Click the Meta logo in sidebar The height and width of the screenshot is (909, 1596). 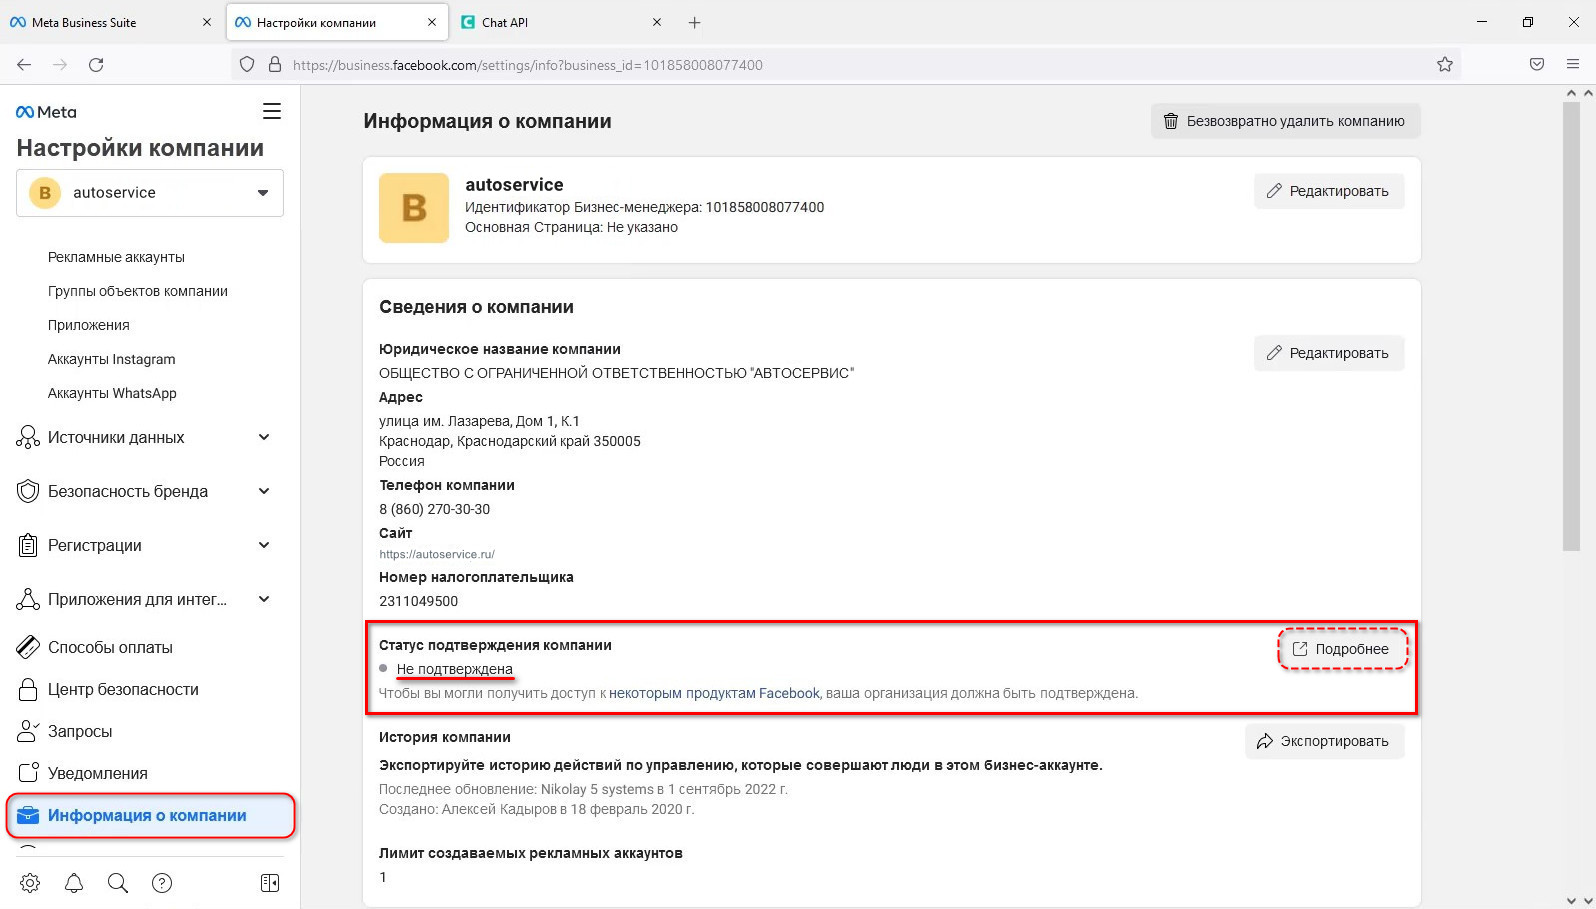tap(46, 112)
